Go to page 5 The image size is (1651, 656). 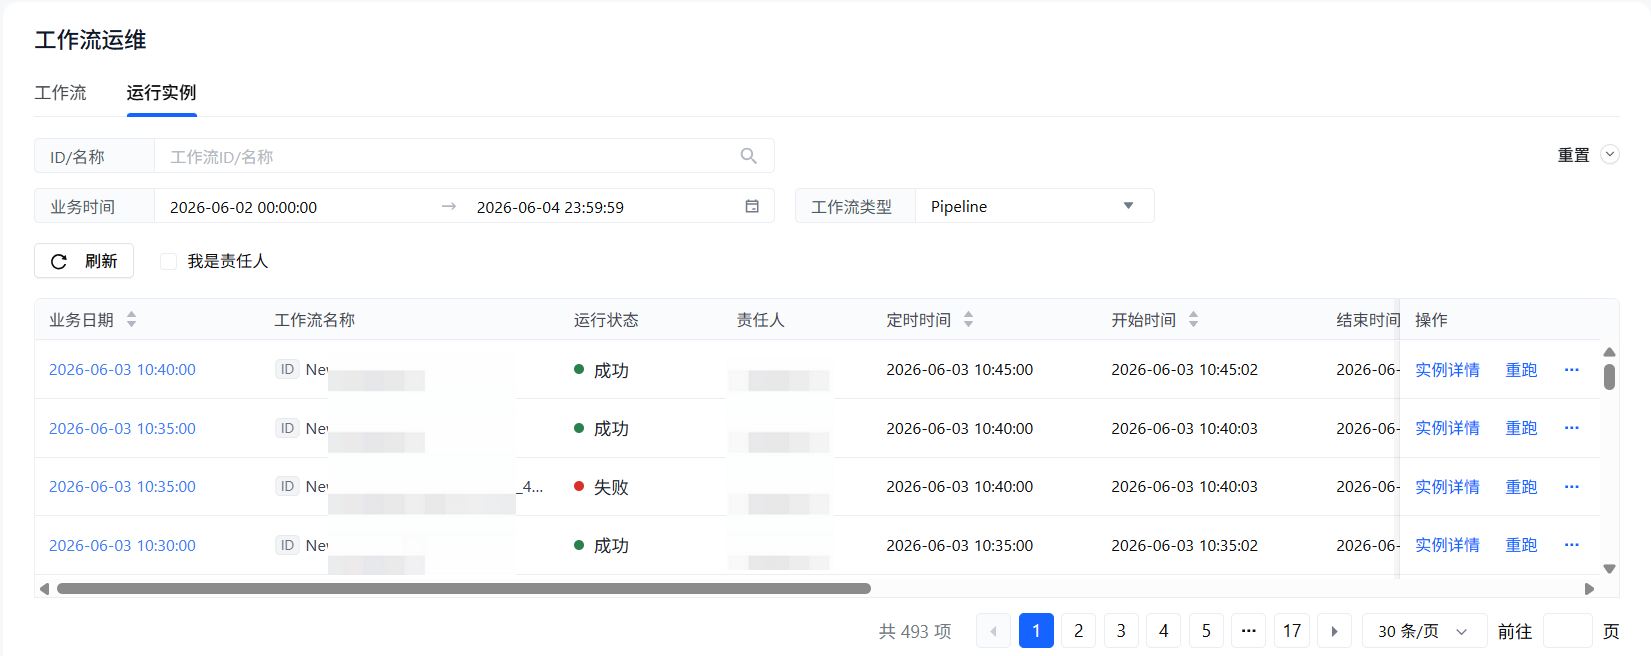coord(1206,631)
